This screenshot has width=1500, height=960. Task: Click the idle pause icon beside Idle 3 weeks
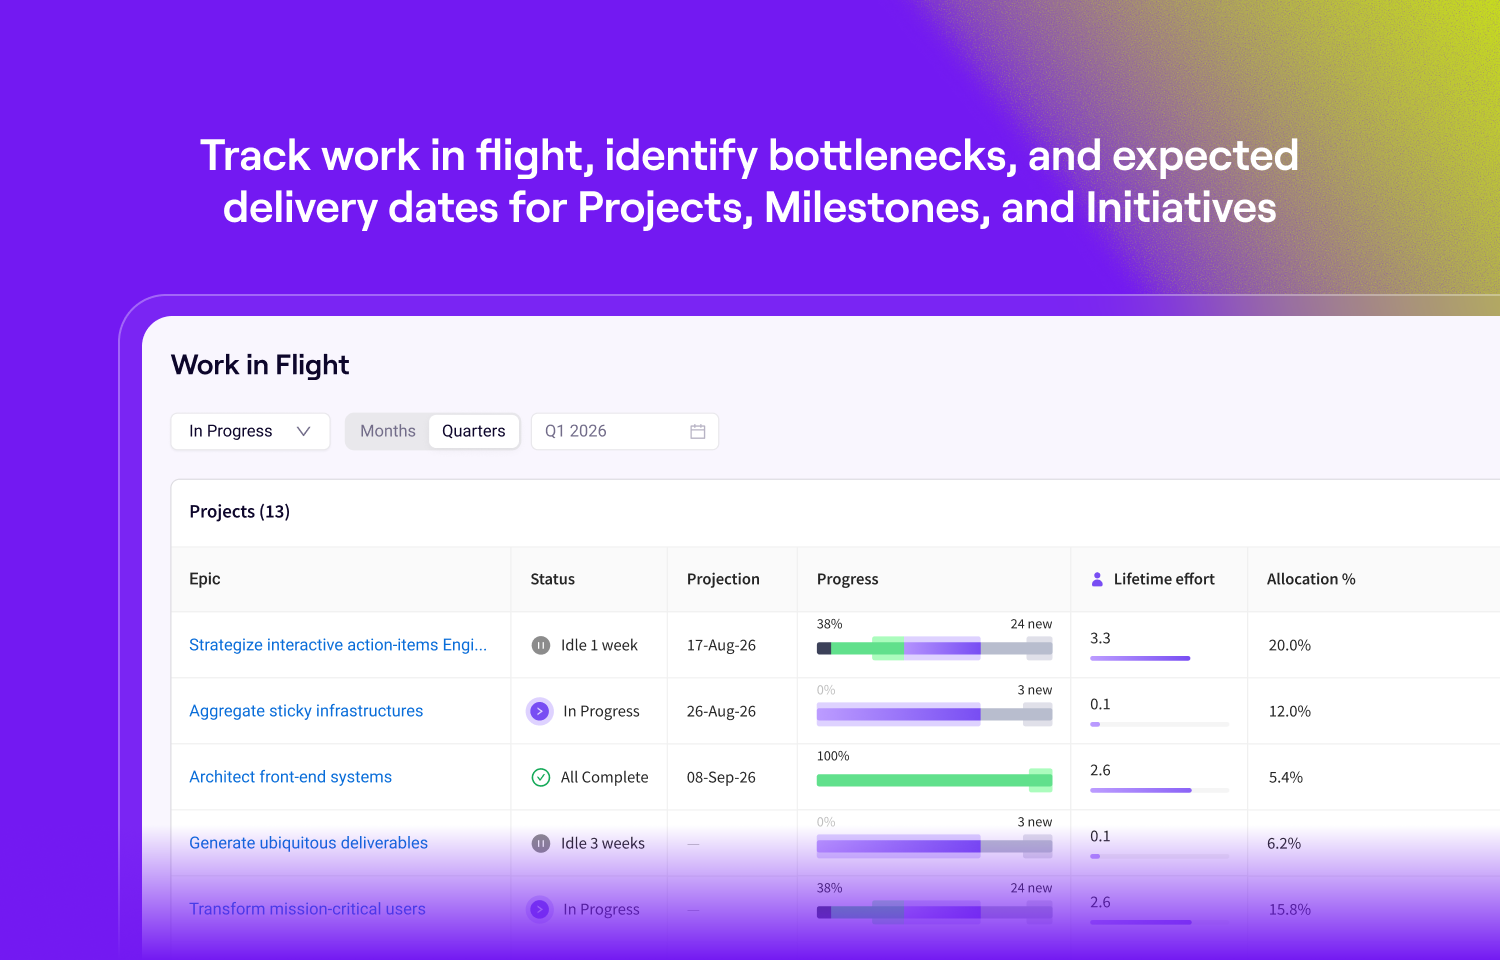tap(541, 843)
